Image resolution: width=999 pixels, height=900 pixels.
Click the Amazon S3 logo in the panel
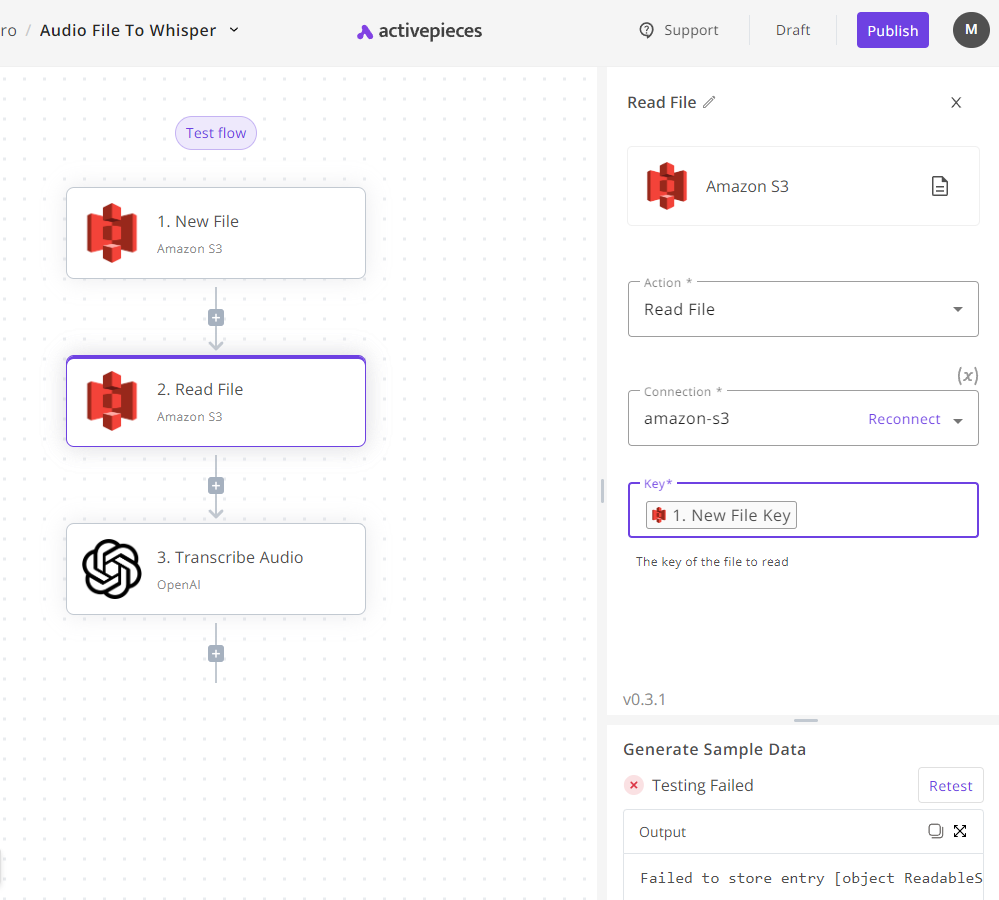coord(667,186)
